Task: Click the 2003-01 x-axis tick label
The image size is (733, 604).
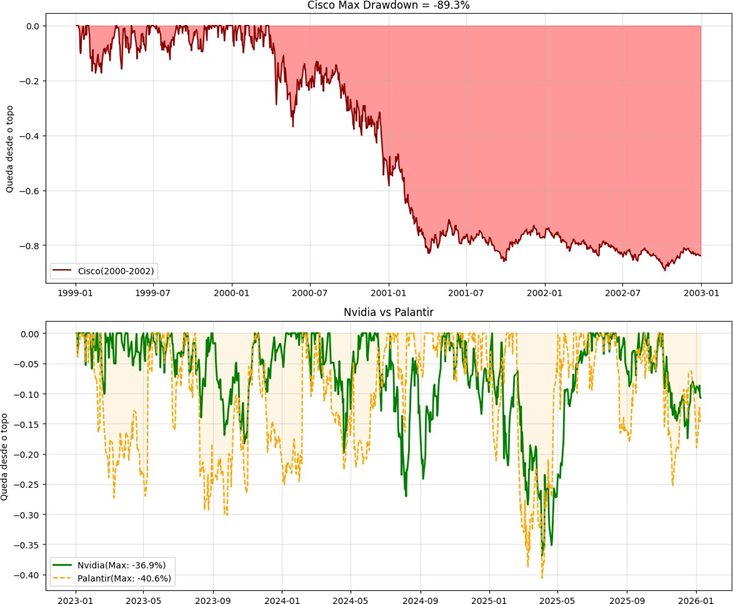Action: point(701,295)
